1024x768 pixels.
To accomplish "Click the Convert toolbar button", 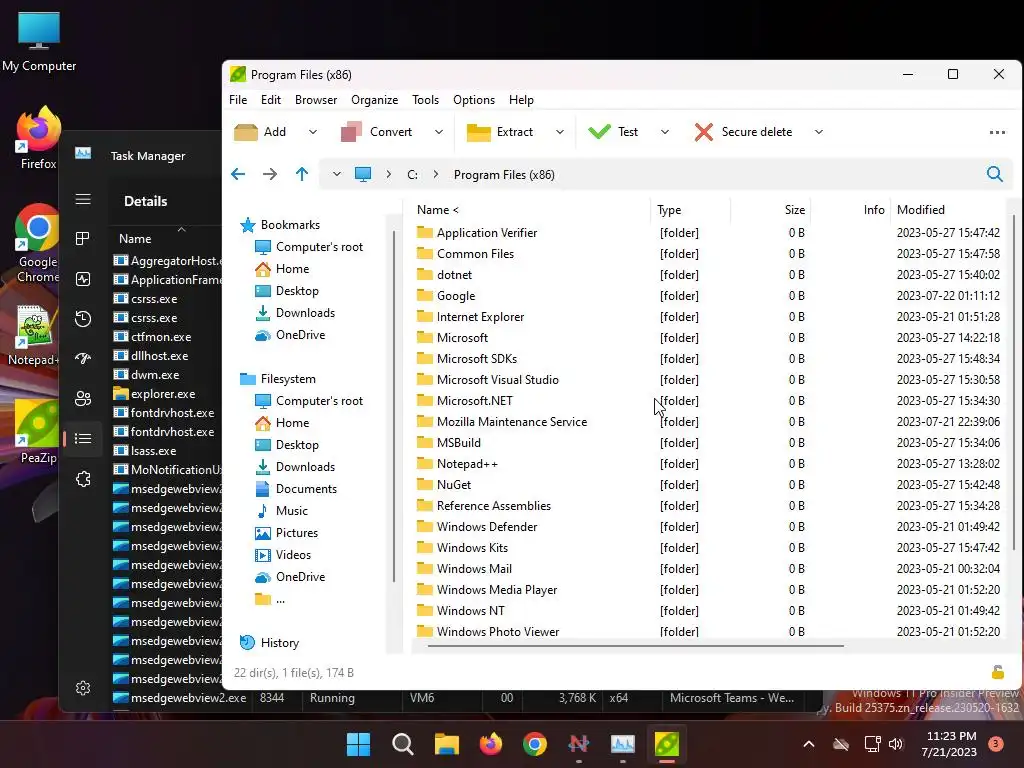I will (377, 132).
